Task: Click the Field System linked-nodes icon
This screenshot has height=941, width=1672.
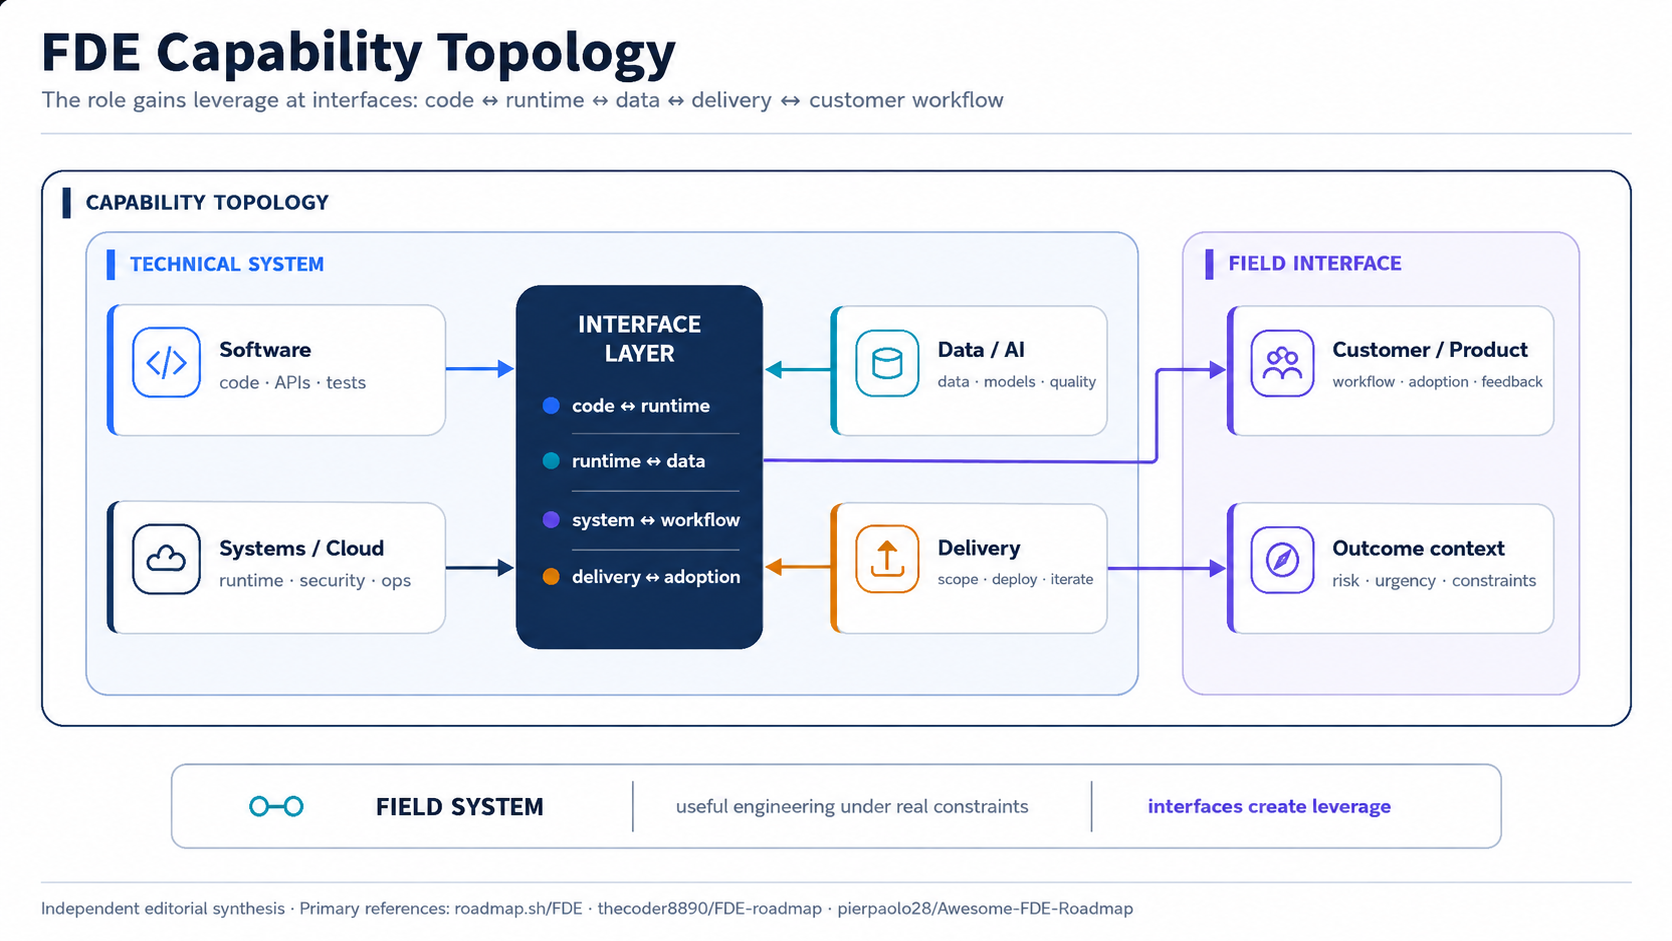Action: [x=276, y=806]
